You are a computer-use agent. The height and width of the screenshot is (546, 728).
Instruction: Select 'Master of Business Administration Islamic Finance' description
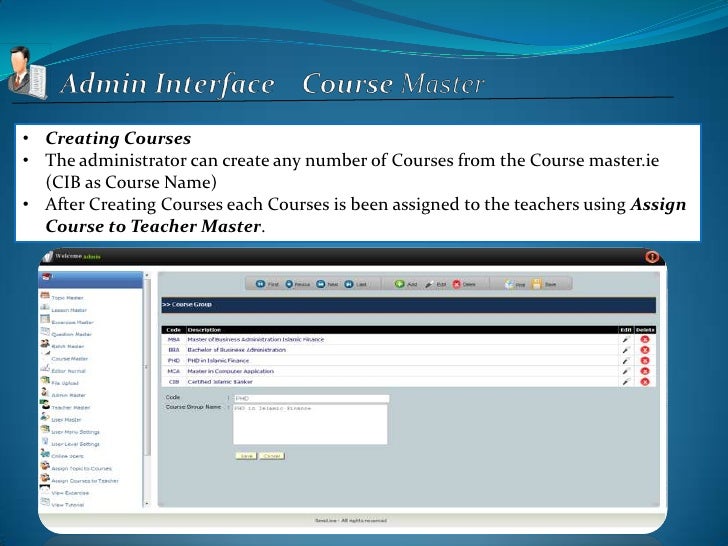tap(256, 339)
